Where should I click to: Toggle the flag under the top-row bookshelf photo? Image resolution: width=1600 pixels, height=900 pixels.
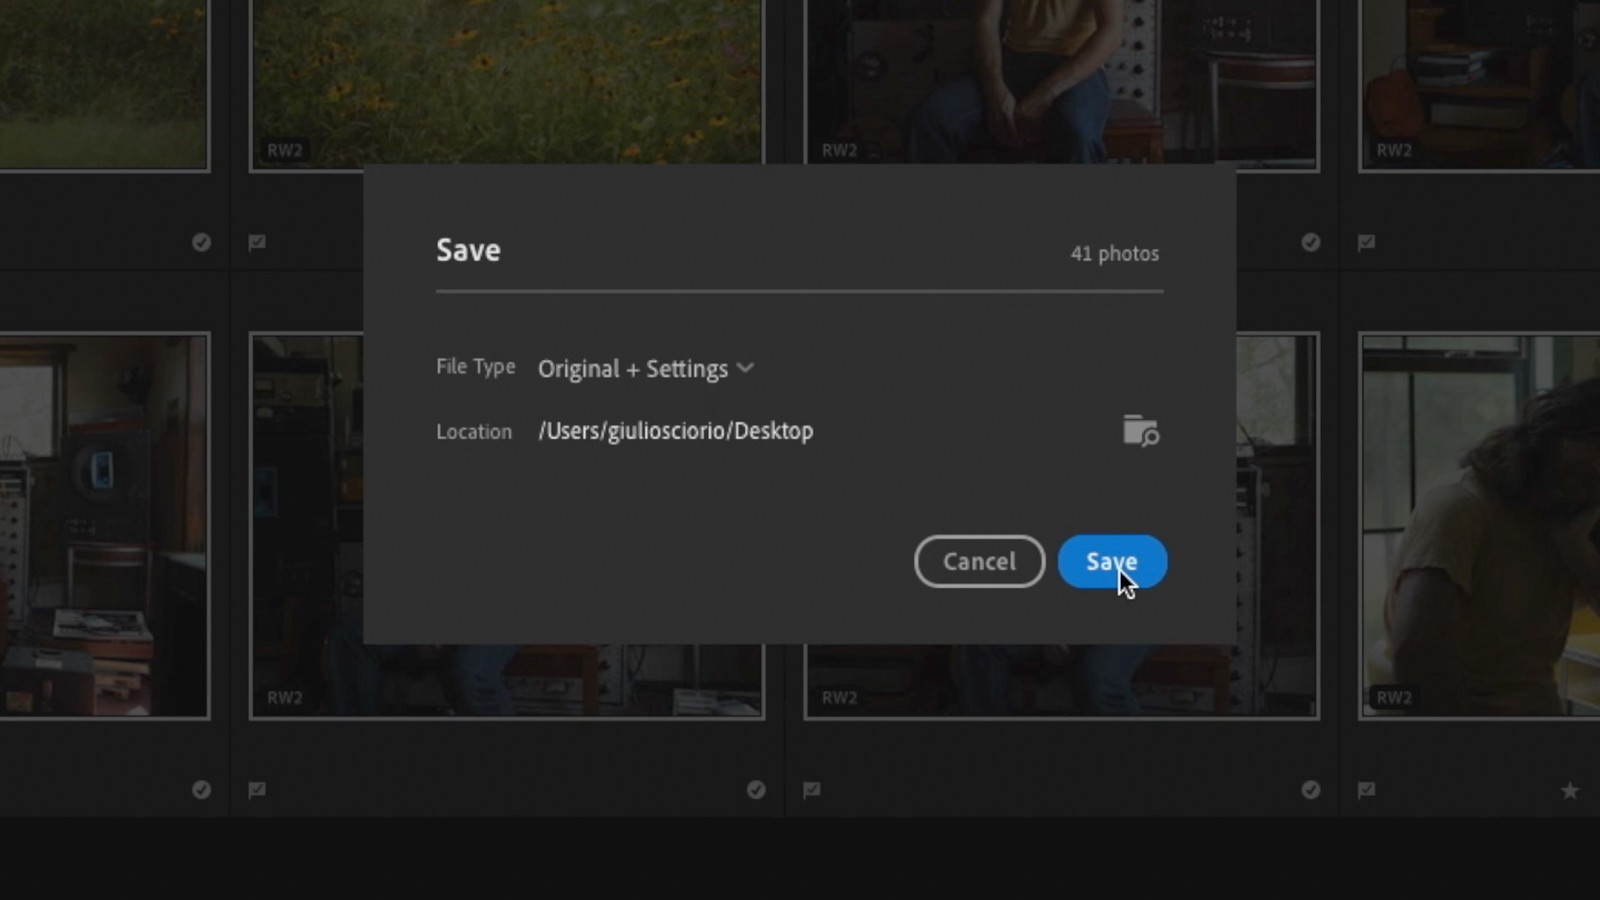click(1366, 242)
